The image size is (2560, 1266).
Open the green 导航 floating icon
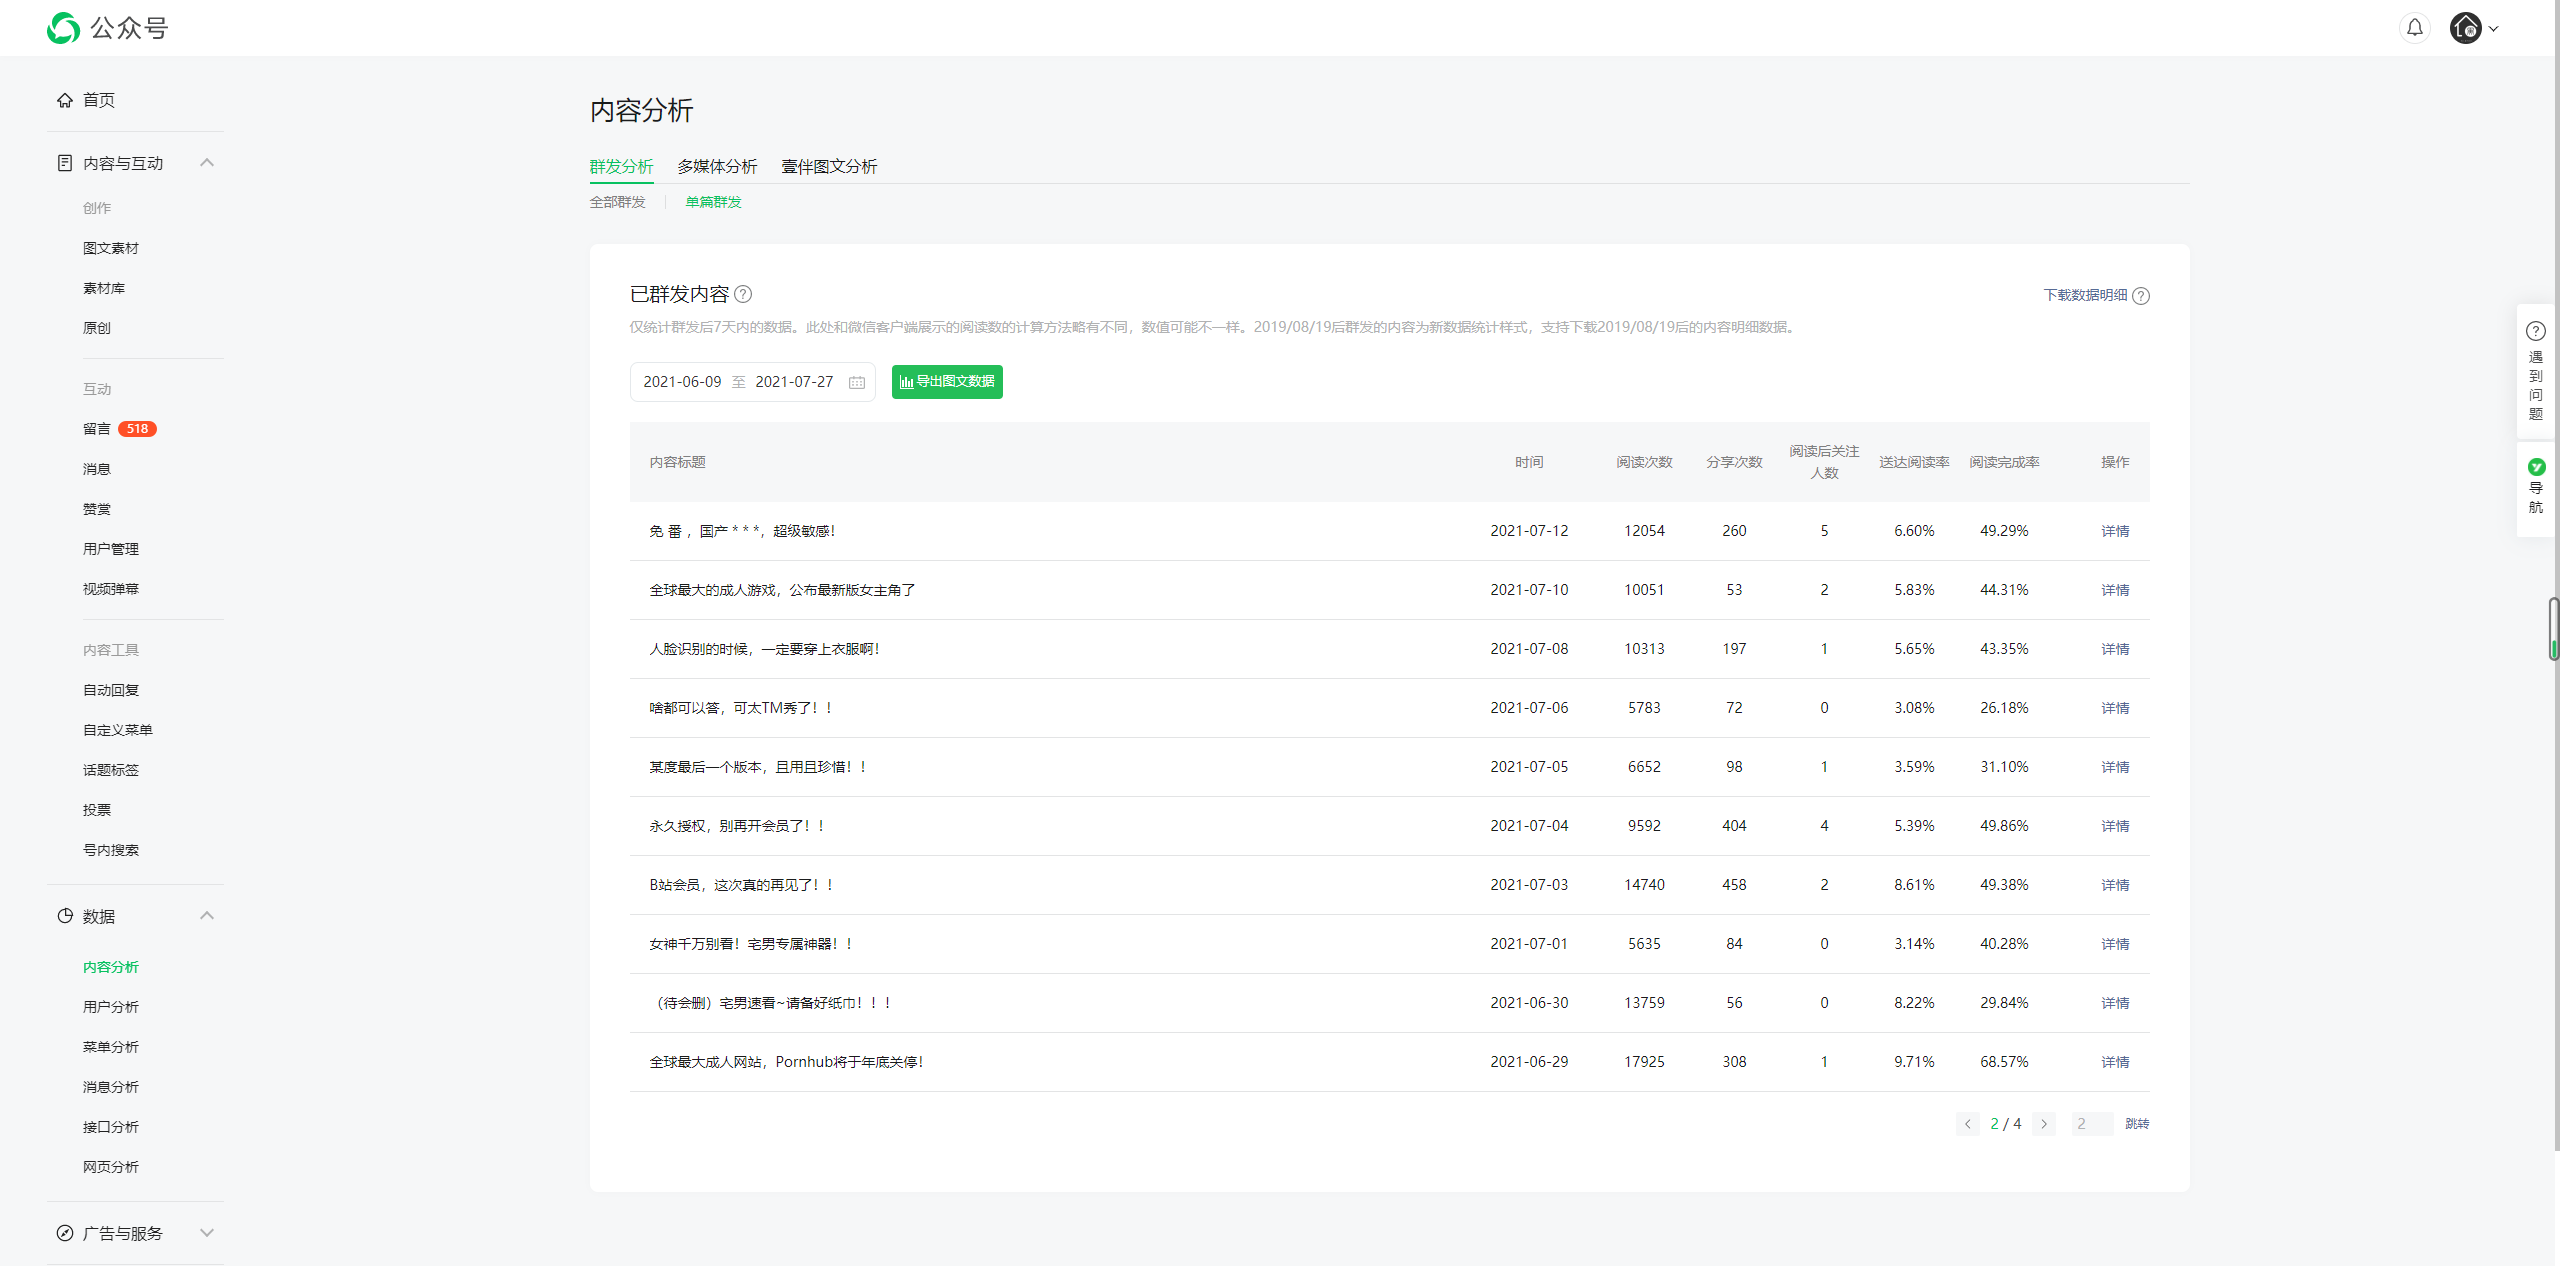[2536, 467]
